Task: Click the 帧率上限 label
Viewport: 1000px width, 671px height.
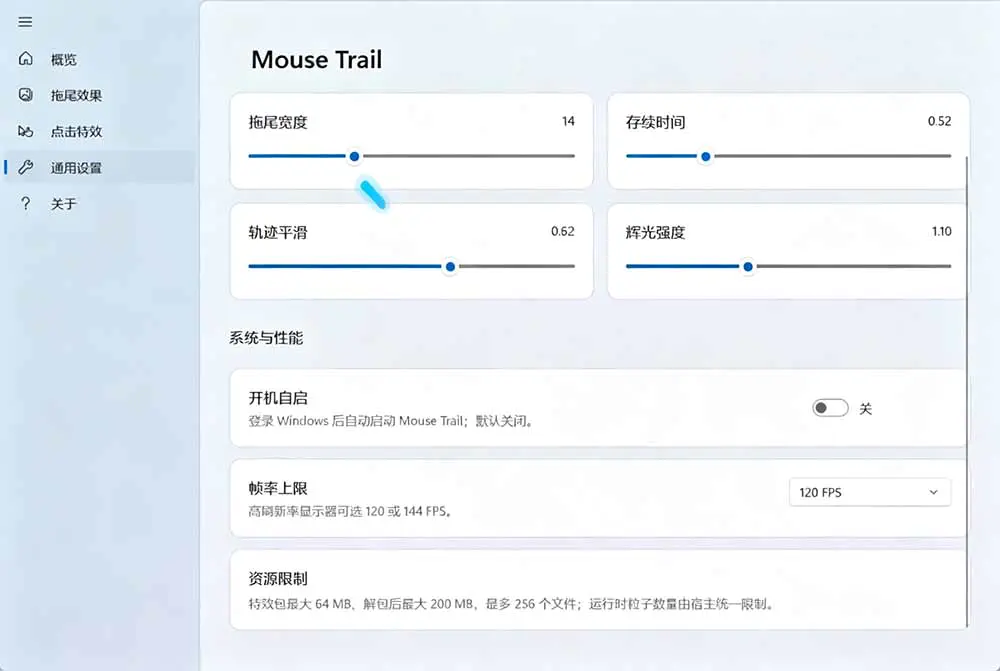Action: tap(278, 489)
